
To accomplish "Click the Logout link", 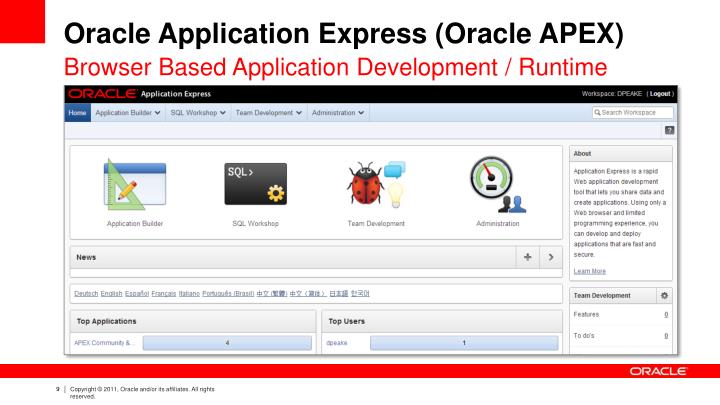I will coord(660,94).
